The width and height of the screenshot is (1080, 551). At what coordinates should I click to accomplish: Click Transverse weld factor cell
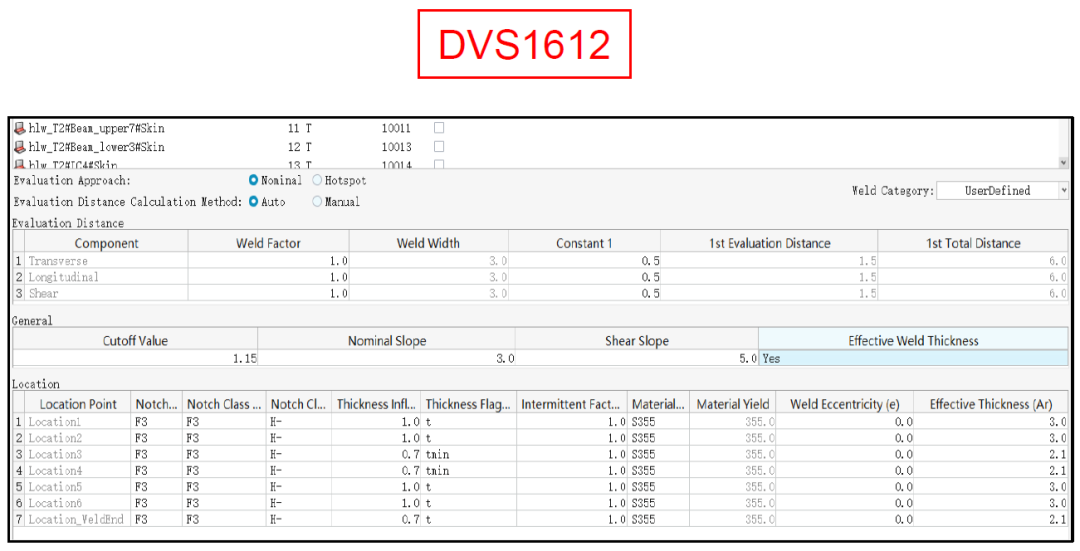[x=268, y=261]
